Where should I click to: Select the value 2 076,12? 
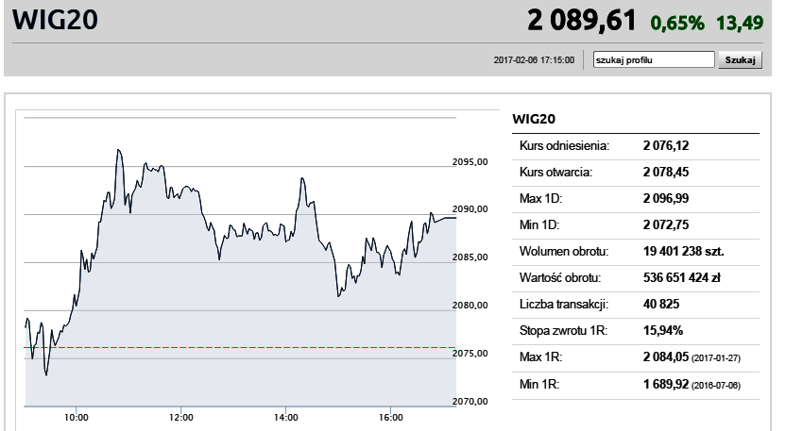point(666,146)
